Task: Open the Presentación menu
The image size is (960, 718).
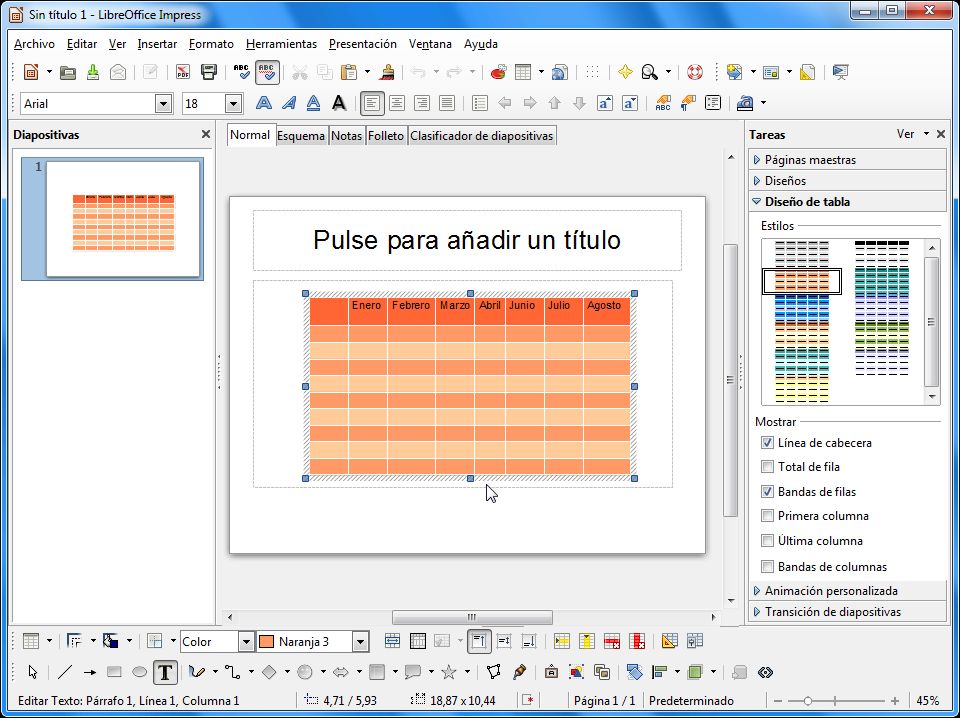Action: (362, 44)
